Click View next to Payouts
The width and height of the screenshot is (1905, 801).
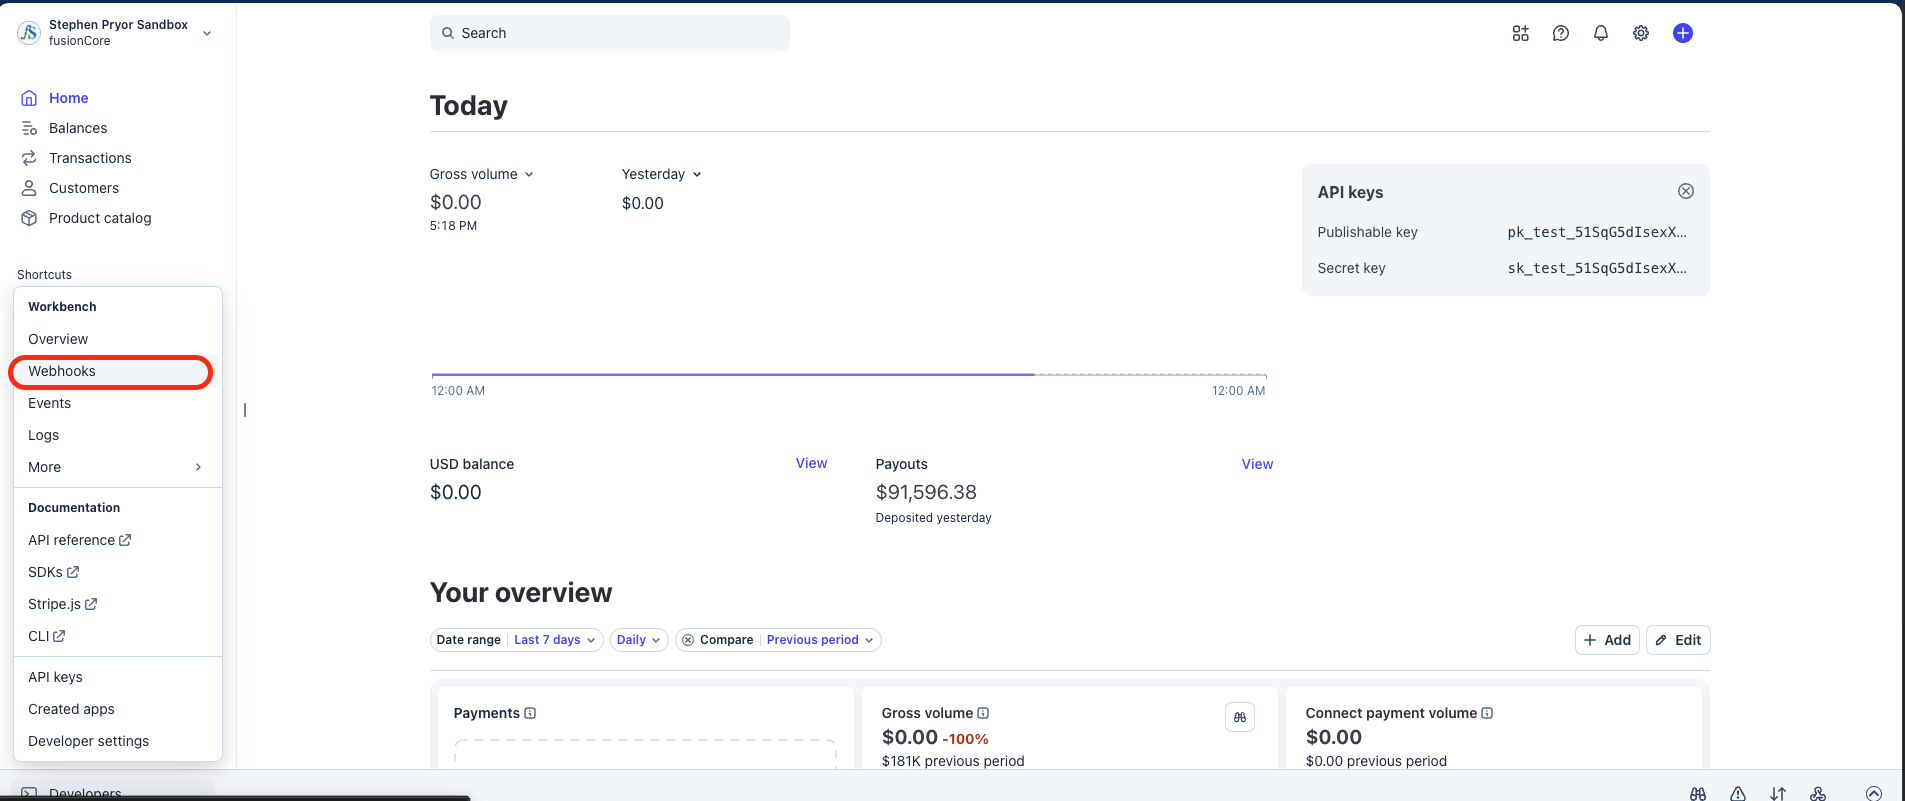click(1257, 464)
